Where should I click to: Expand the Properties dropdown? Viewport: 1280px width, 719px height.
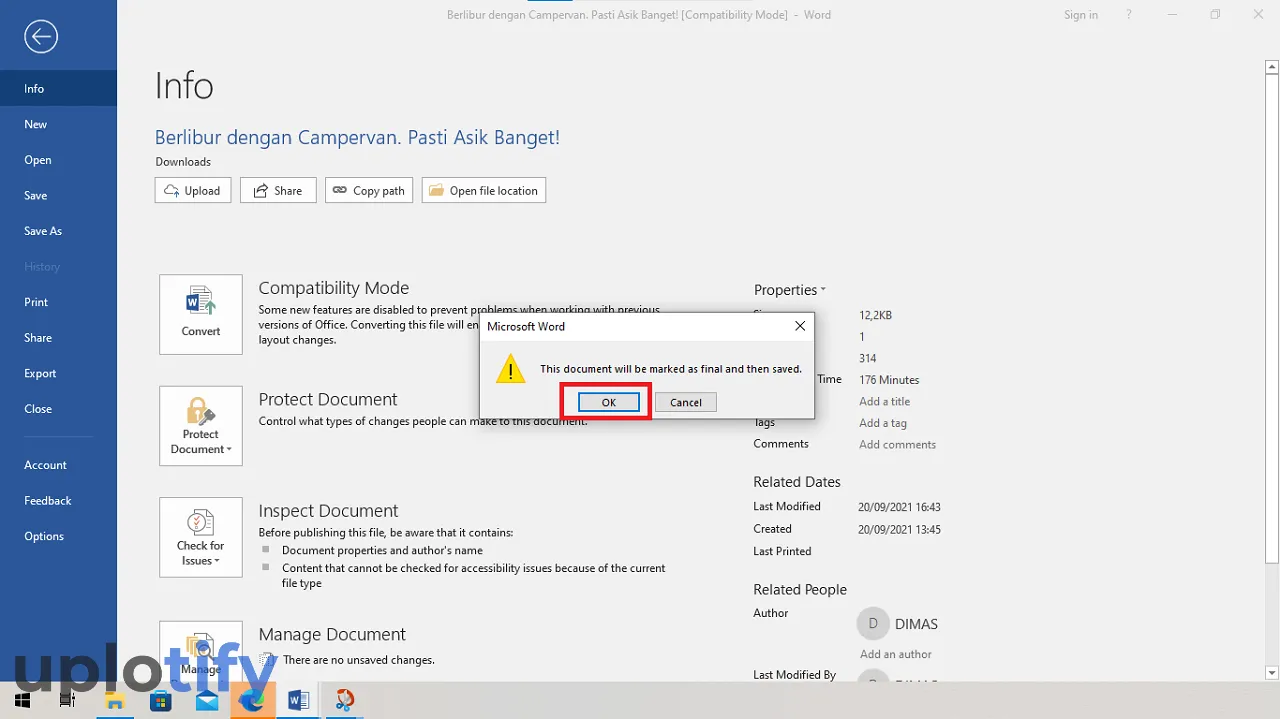click(790, 290)
